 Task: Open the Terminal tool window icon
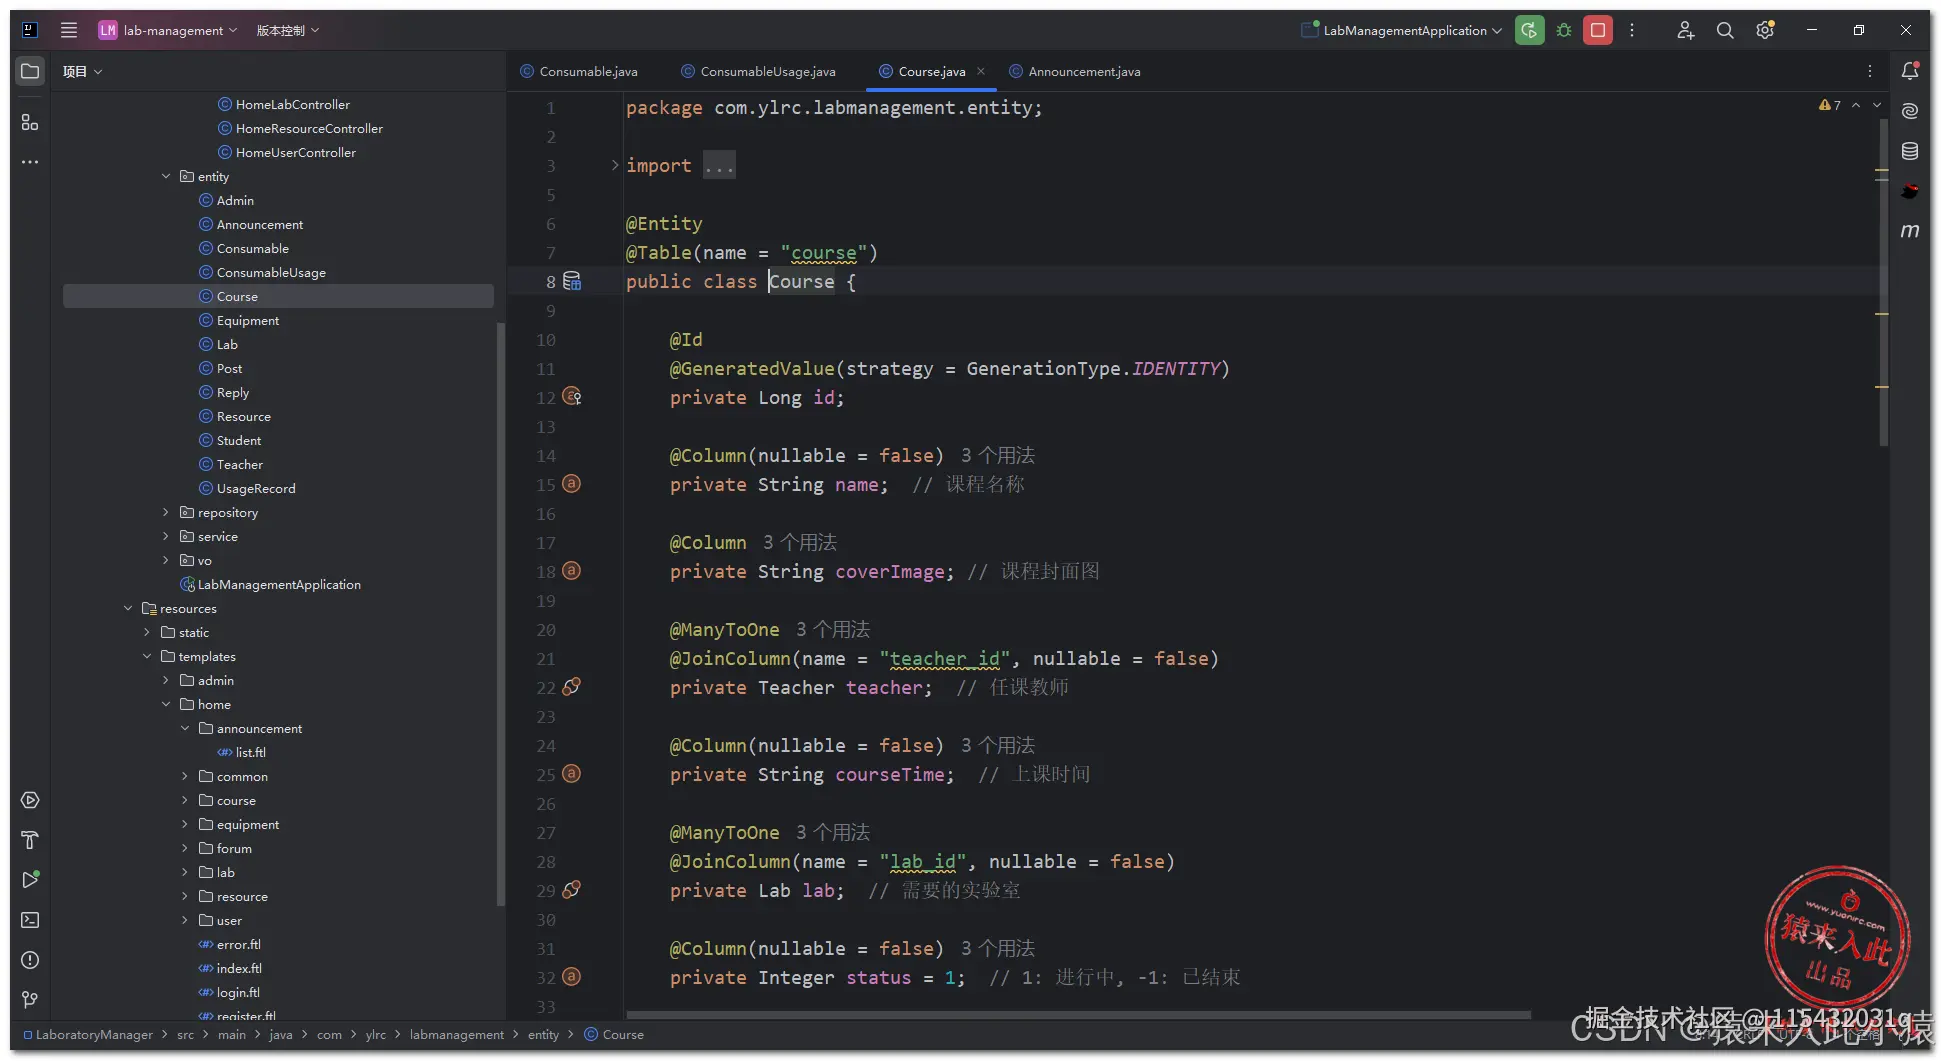pyautogui.click(x=30, y=920)
